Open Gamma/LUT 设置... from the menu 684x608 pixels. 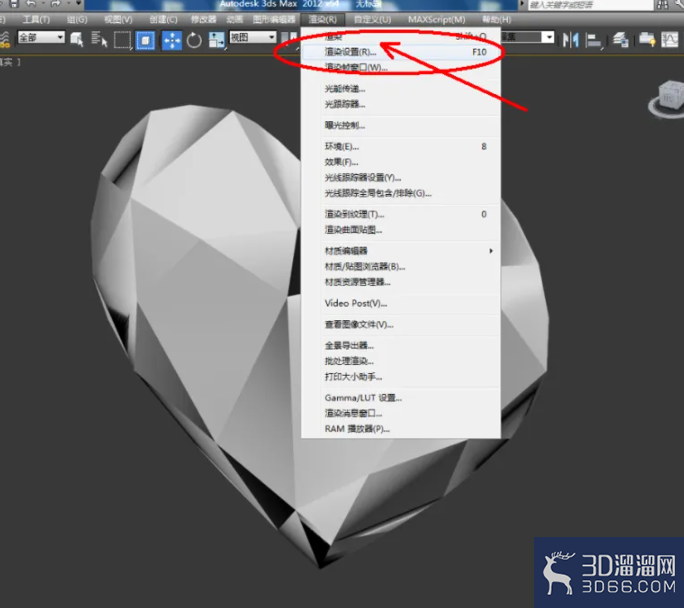[400, 398]
